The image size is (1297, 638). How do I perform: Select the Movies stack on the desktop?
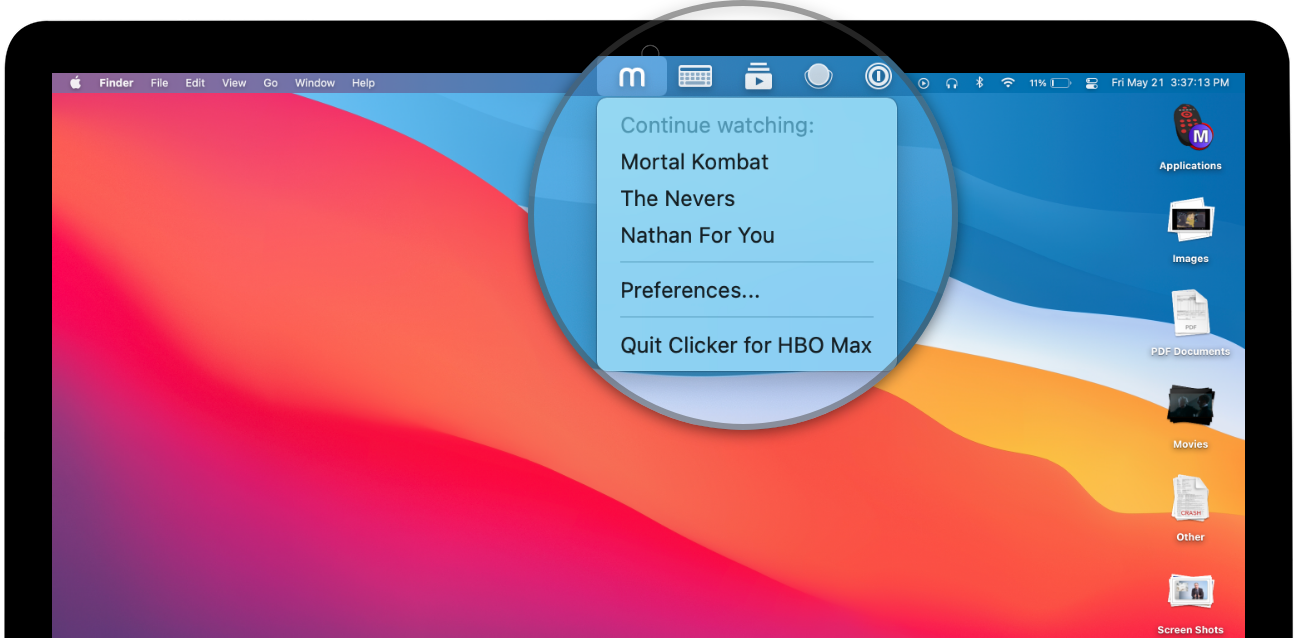click(x=1190, y=417)
